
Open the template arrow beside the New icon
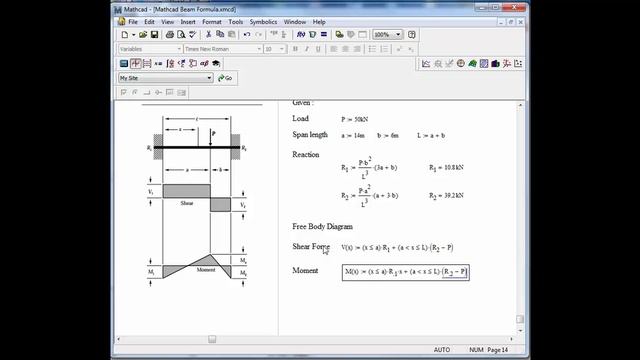coord(133,35)
